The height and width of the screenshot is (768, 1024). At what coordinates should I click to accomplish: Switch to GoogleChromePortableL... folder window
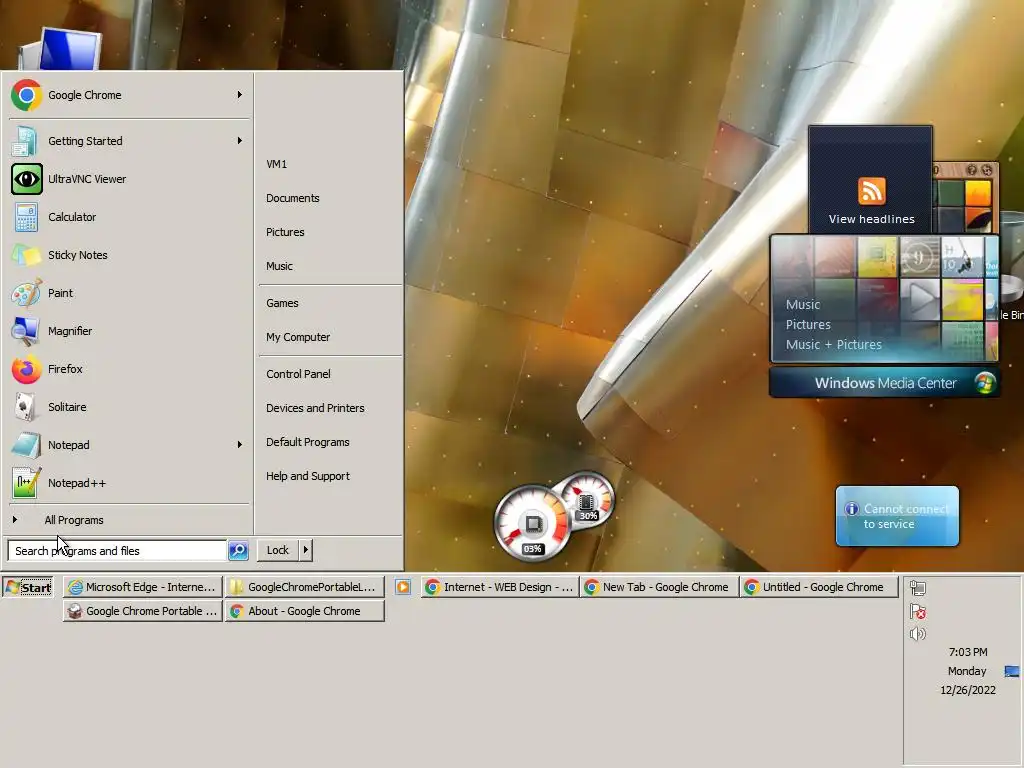(x=304, y=587)
